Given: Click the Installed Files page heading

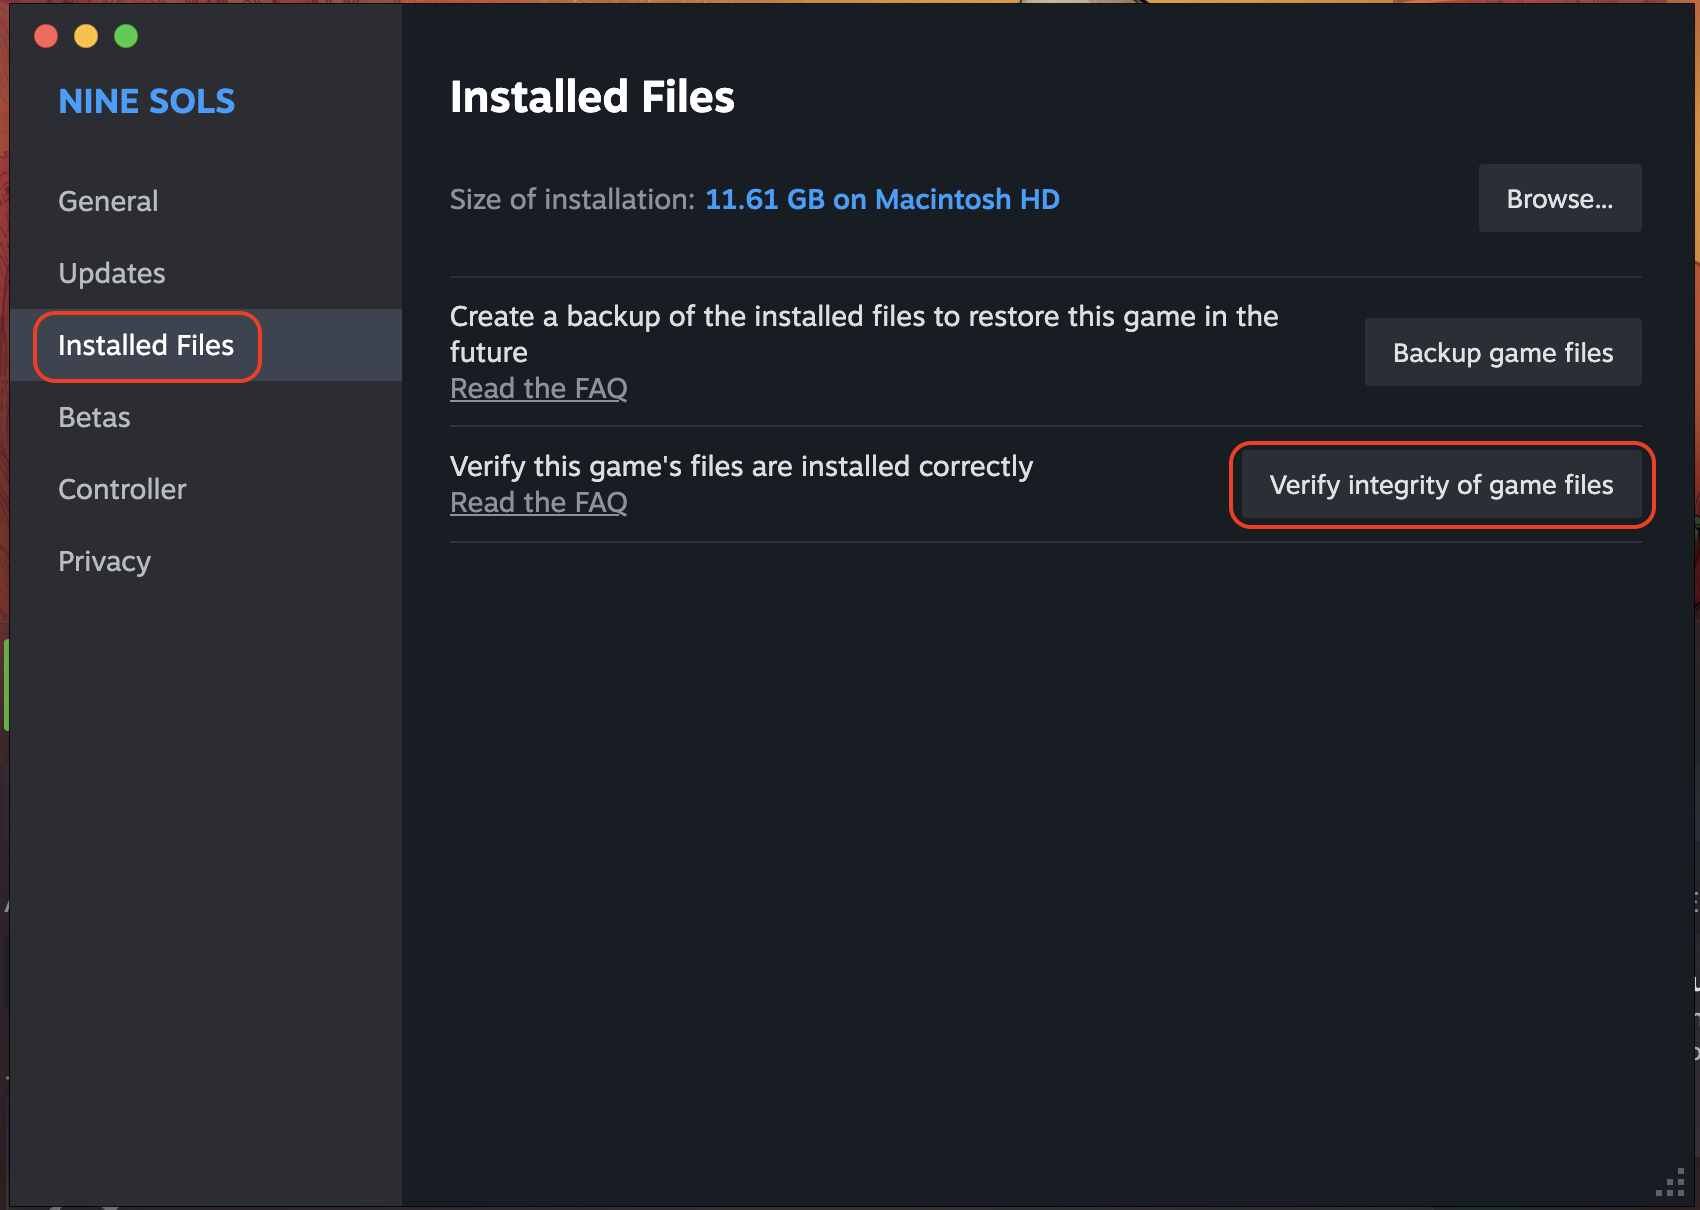Looking at the screenshot, I should click(591, 97).
